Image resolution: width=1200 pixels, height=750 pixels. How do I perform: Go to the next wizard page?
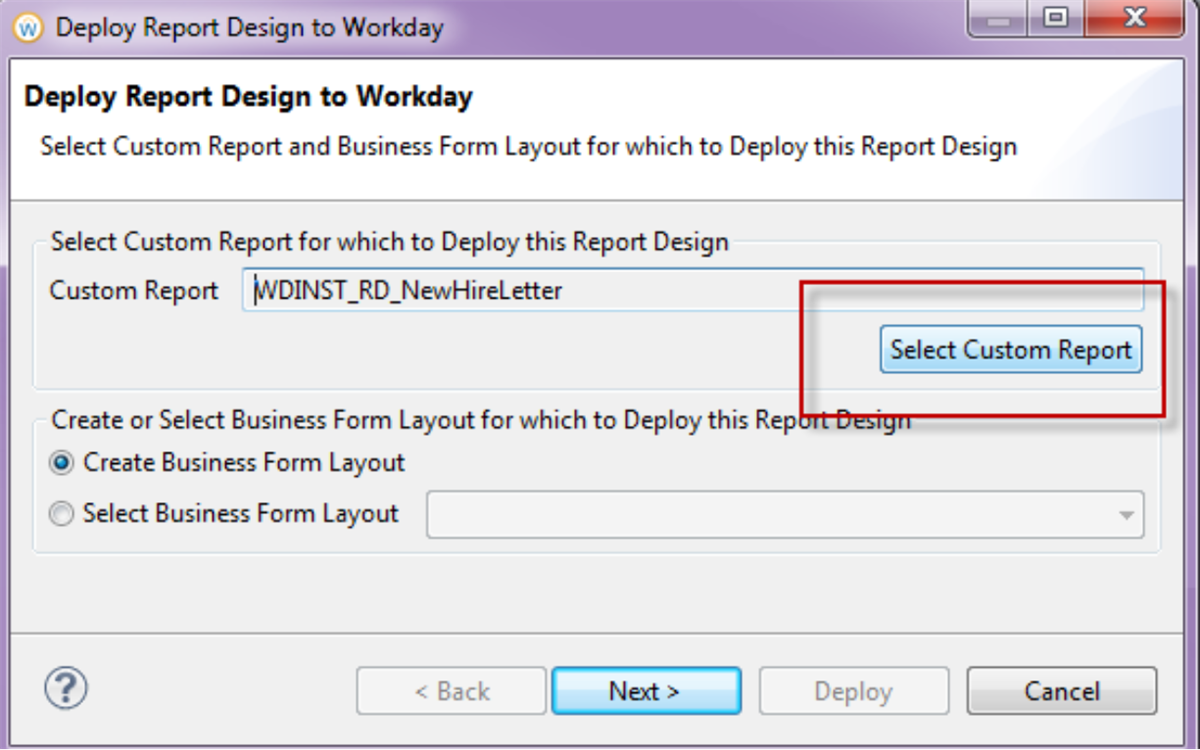click(x=646, y=691)
